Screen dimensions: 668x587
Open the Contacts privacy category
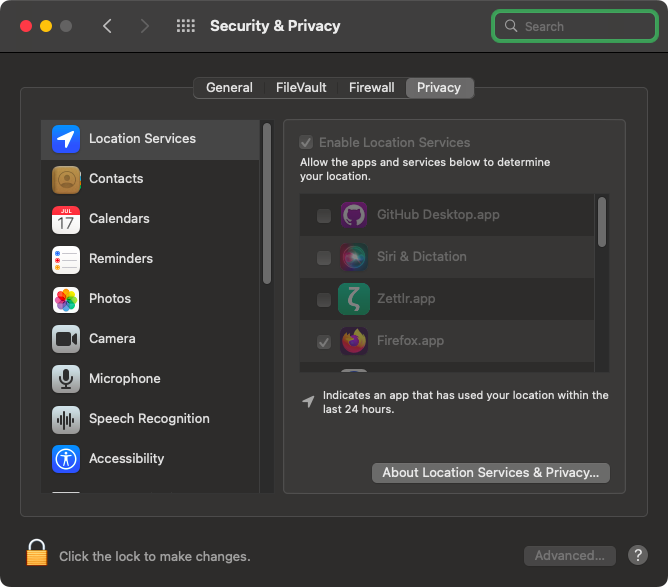[x=116, y=179]
